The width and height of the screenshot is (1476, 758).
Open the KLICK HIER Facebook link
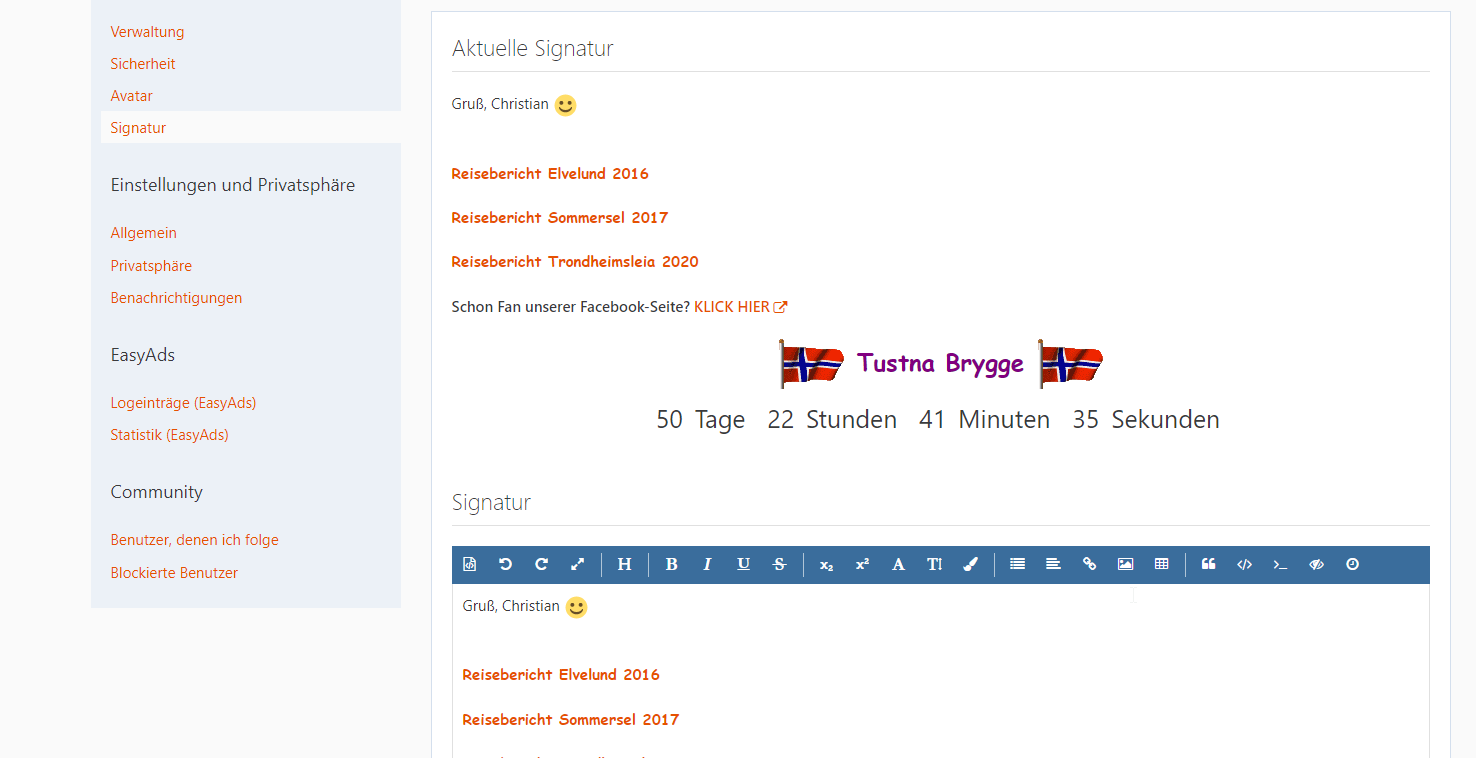point(740,307)
